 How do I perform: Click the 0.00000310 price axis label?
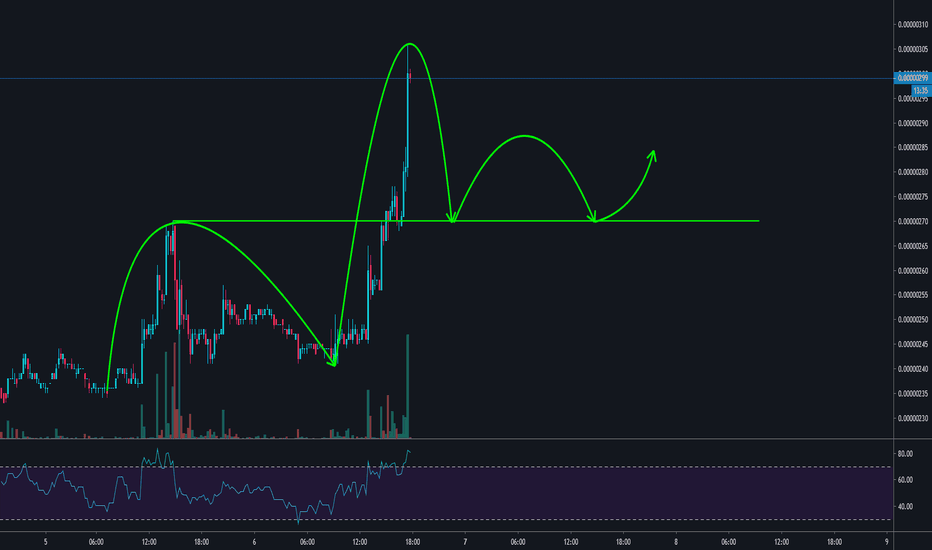click(x=912, y=24)
